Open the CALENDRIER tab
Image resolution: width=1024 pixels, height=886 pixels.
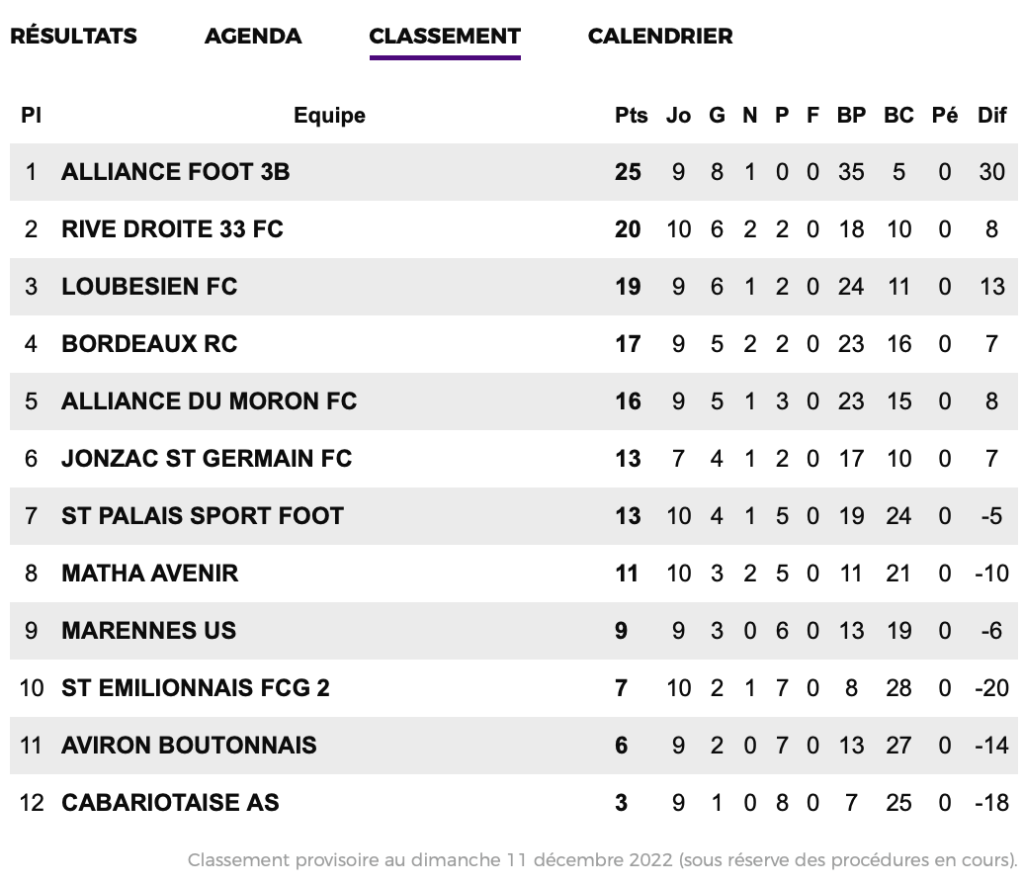(660, 36)
